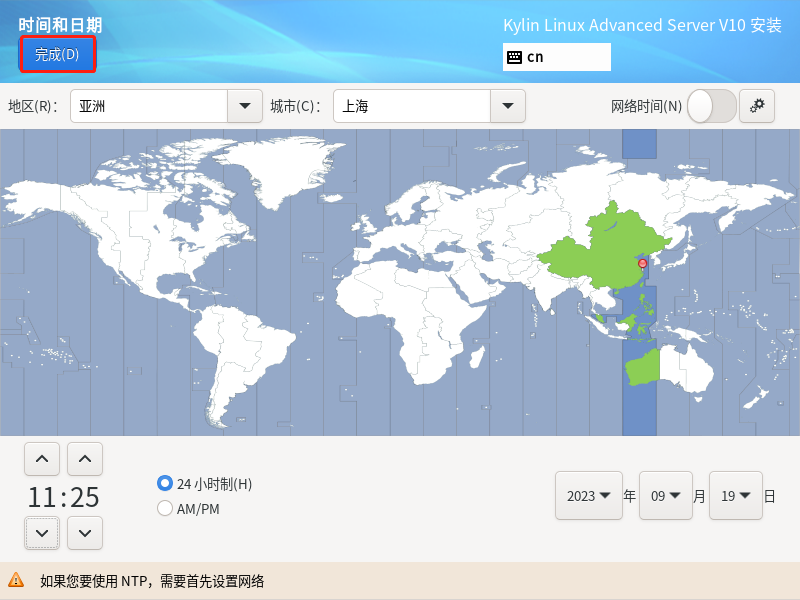Open the 地区 dropdown arrow for 亚洲
This screenshot has width=800, height=600.
[x=245, y=106]
